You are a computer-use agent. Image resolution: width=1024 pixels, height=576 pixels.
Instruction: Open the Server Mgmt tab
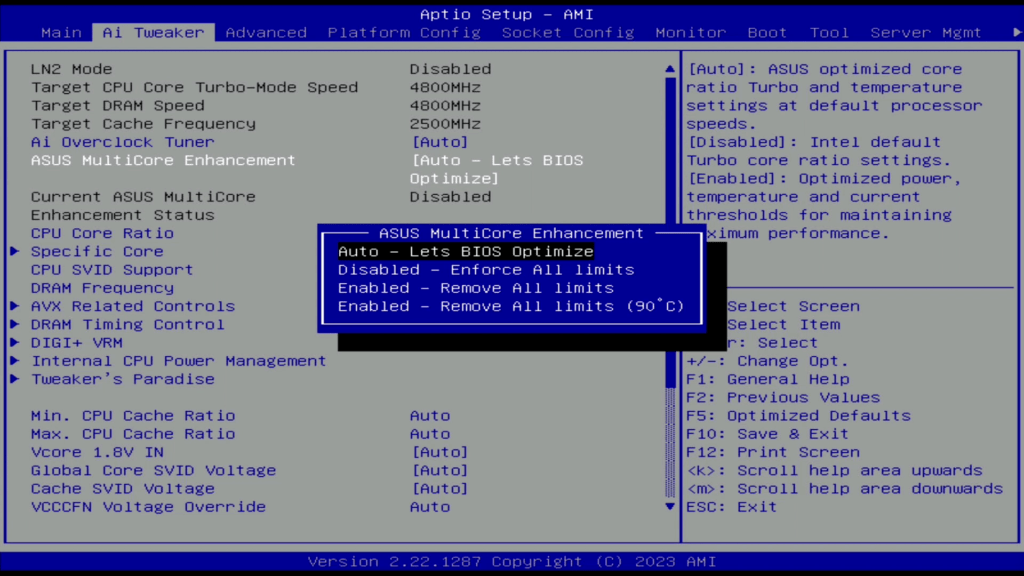(925, 33)
